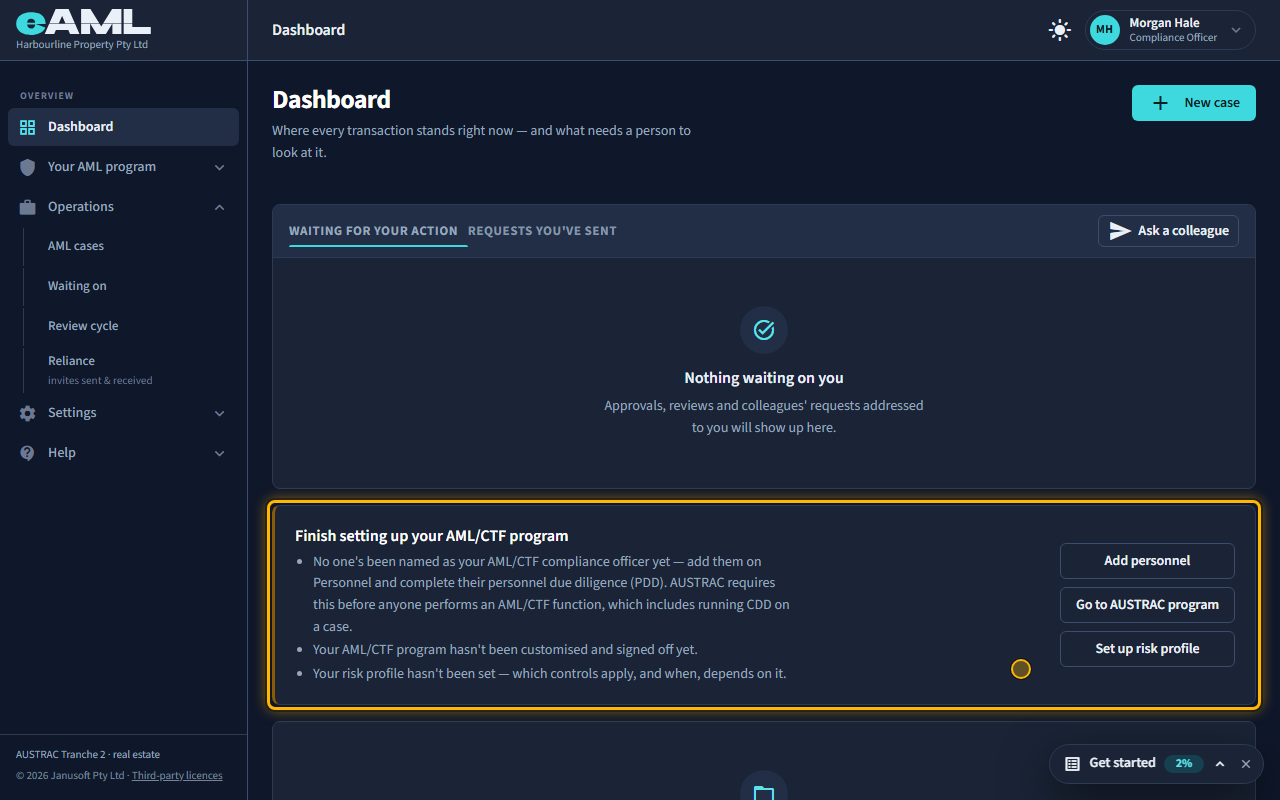Click the Dashboard grid icon in sidebar

coord(28,127)
